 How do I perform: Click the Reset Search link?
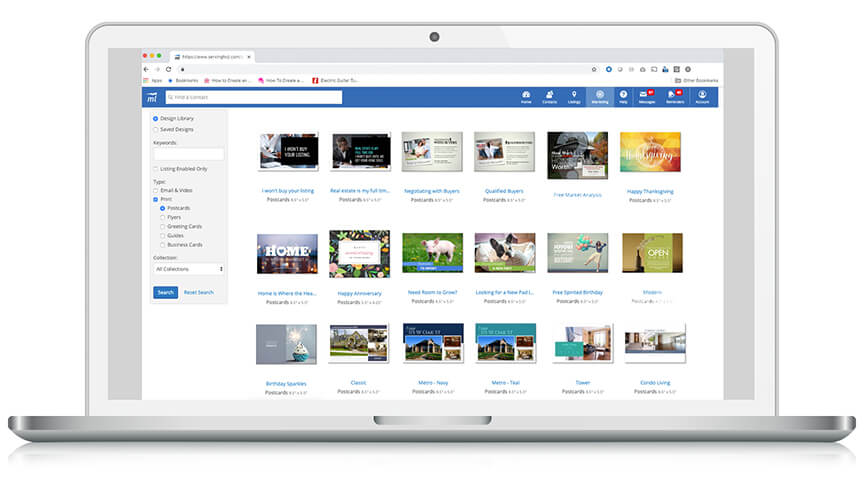(x=198, y=292)
